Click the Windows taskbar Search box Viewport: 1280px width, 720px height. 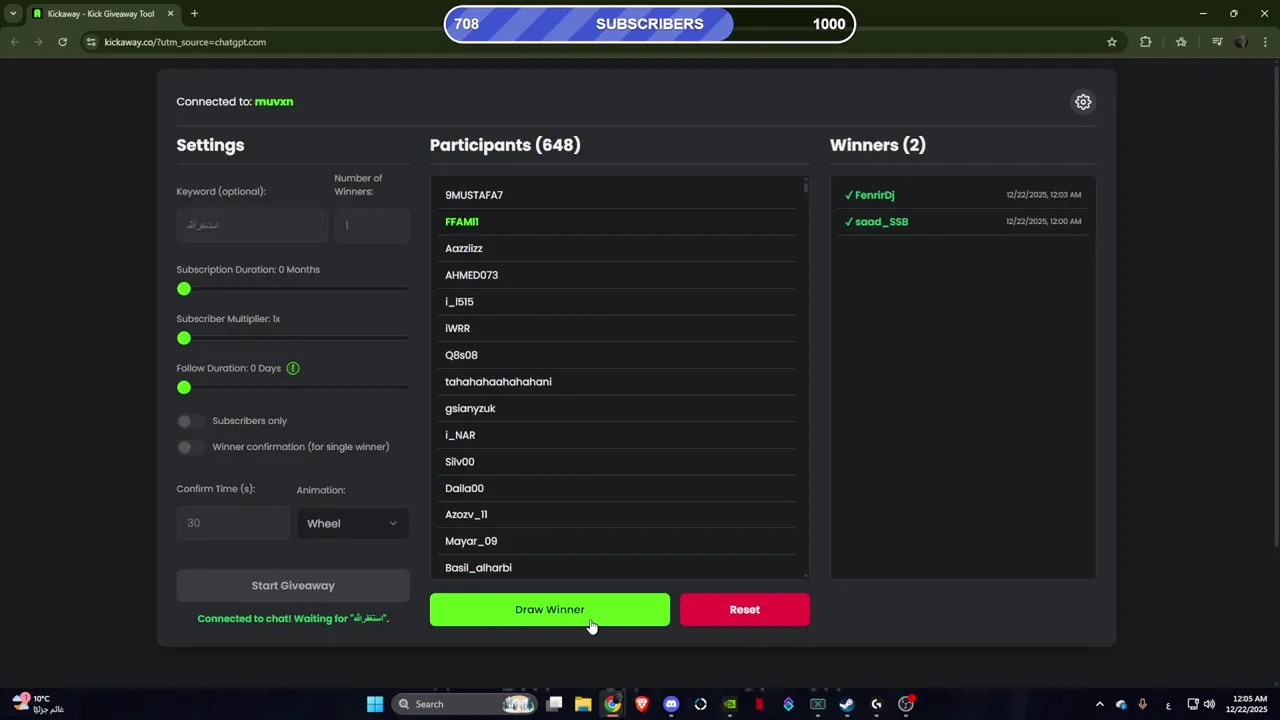tap(466, 704)
